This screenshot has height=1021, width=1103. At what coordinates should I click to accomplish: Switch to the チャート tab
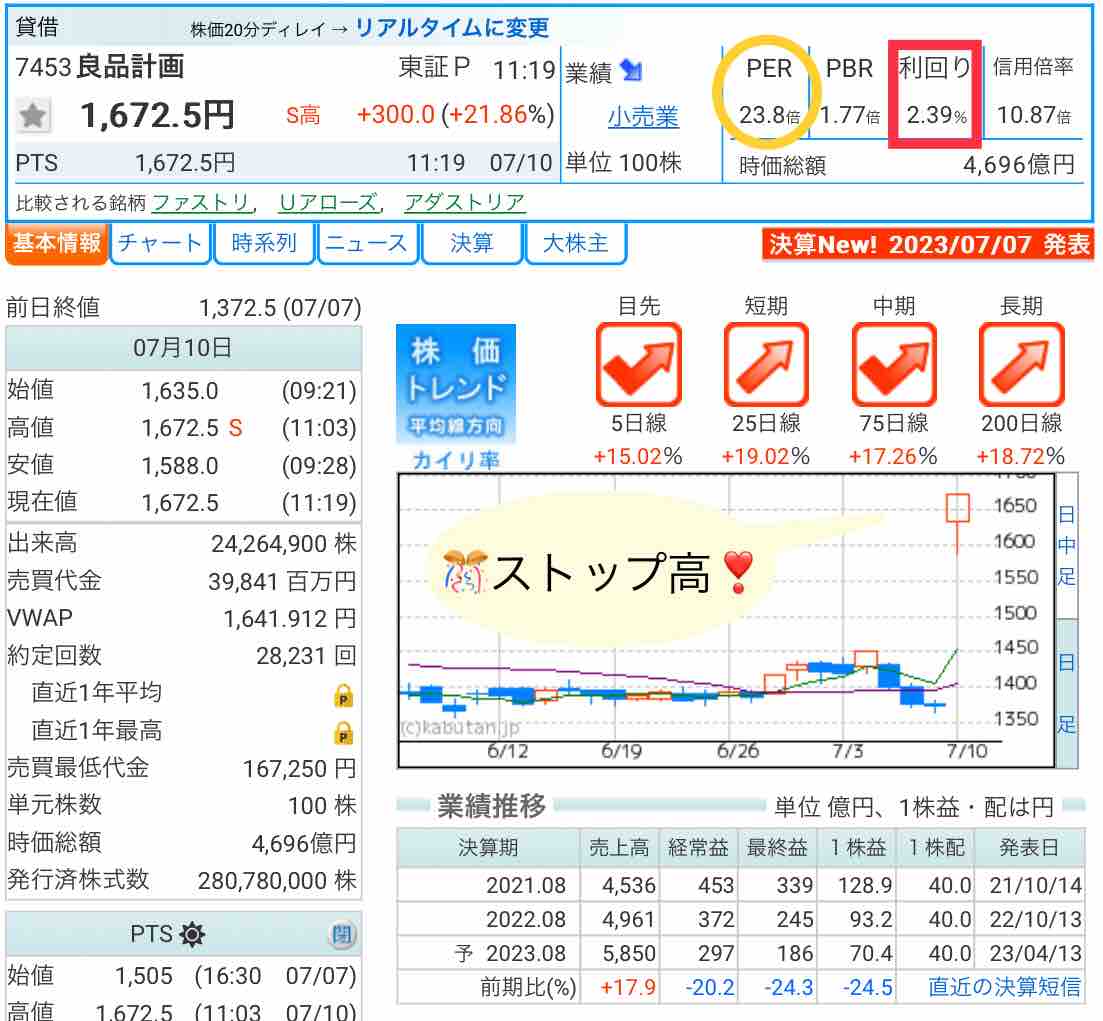pyautogui.click(x=160, y=243)
